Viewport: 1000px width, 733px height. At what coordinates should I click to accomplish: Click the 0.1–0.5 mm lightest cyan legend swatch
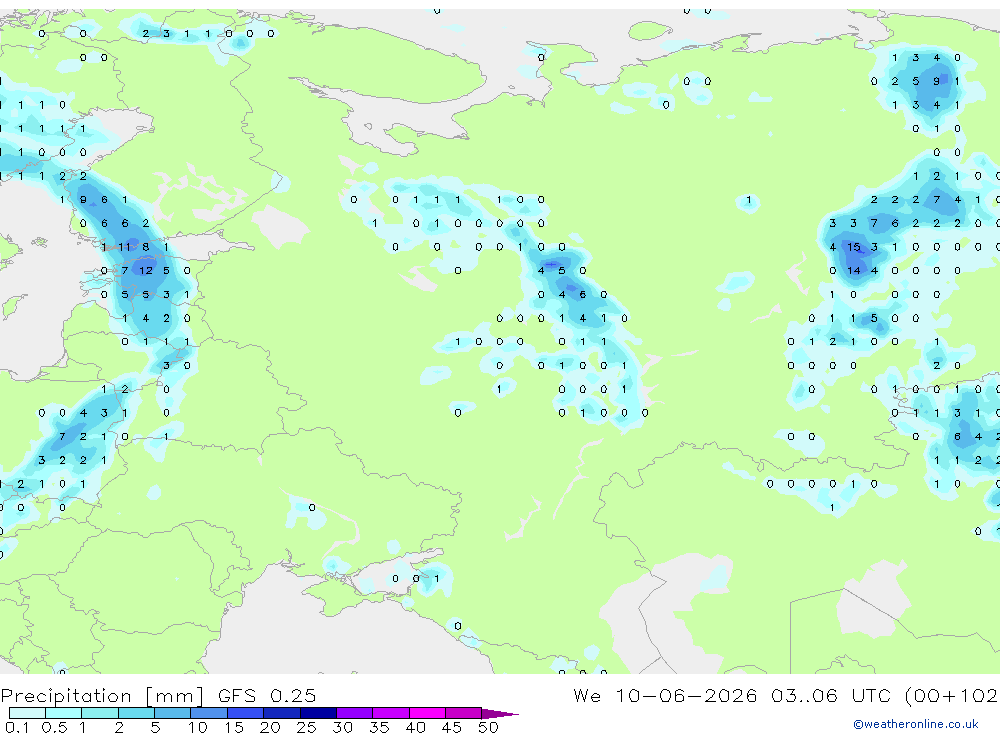click(27, 713)
